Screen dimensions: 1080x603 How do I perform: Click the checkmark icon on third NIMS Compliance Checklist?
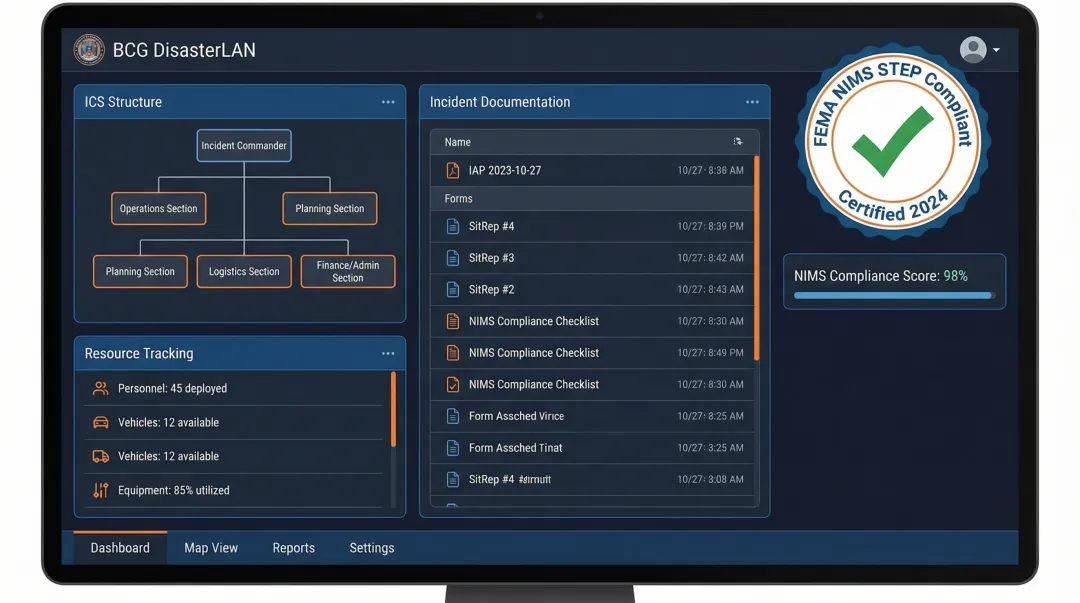(x=452, y=384)
